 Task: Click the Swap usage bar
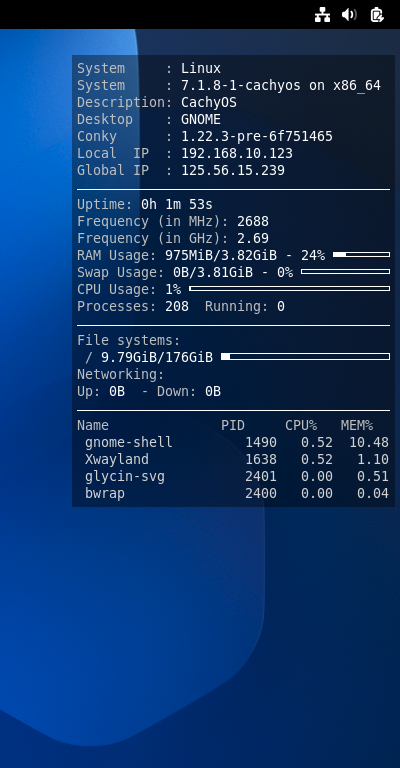pos(346,272)
